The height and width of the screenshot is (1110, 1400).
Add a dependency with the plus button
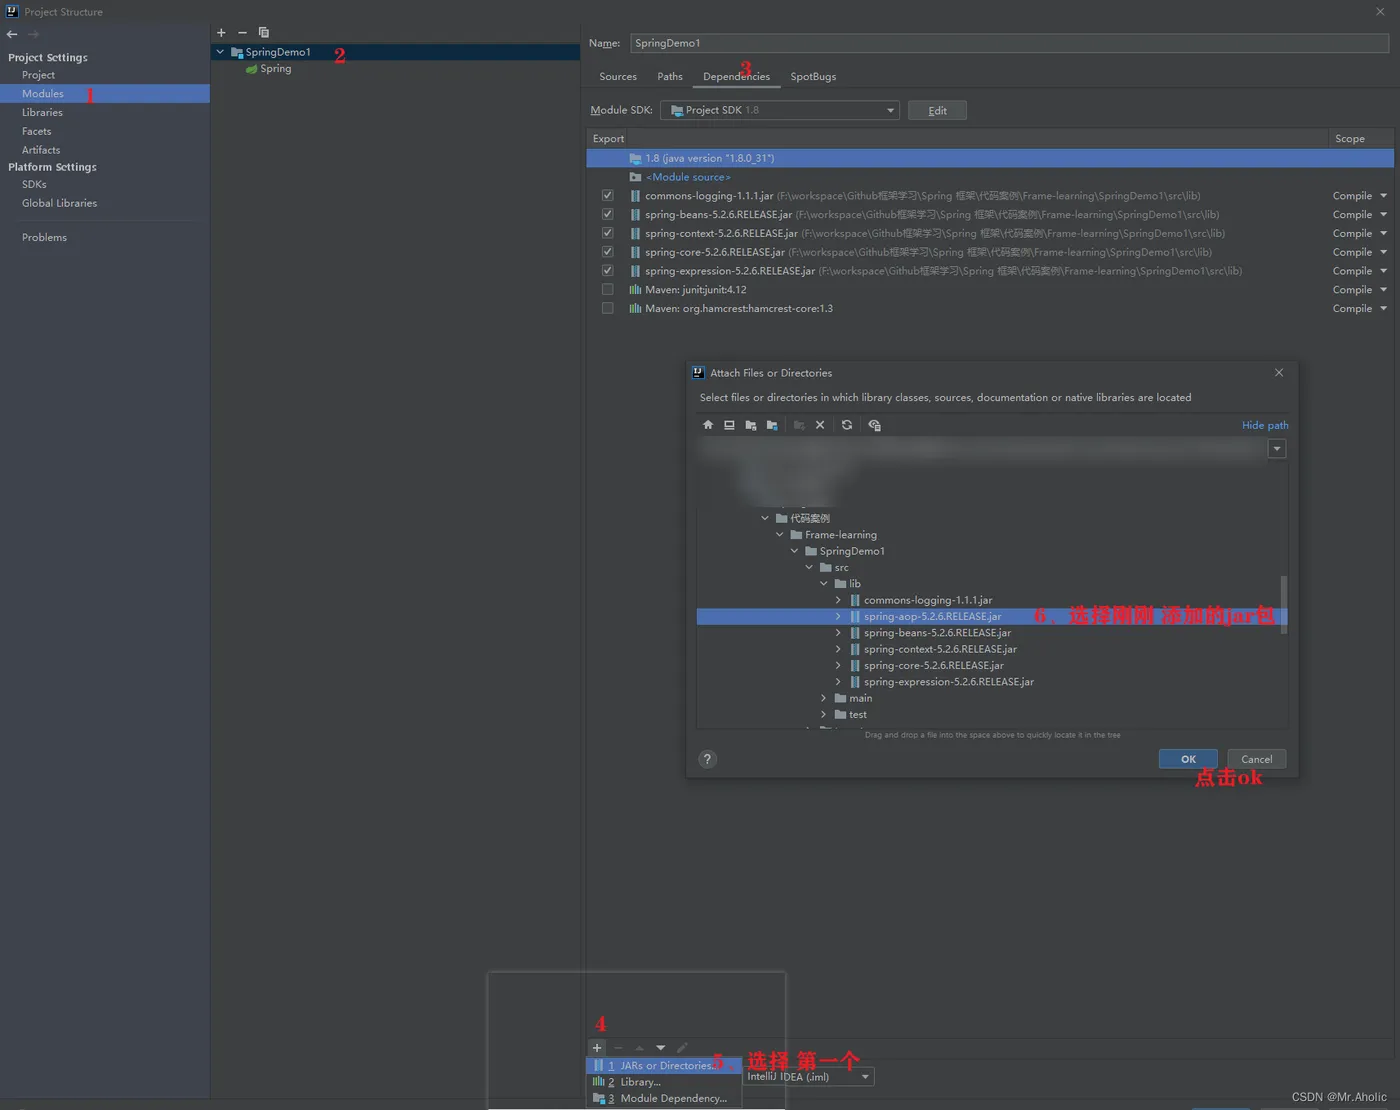click(x=597, y=1048)
